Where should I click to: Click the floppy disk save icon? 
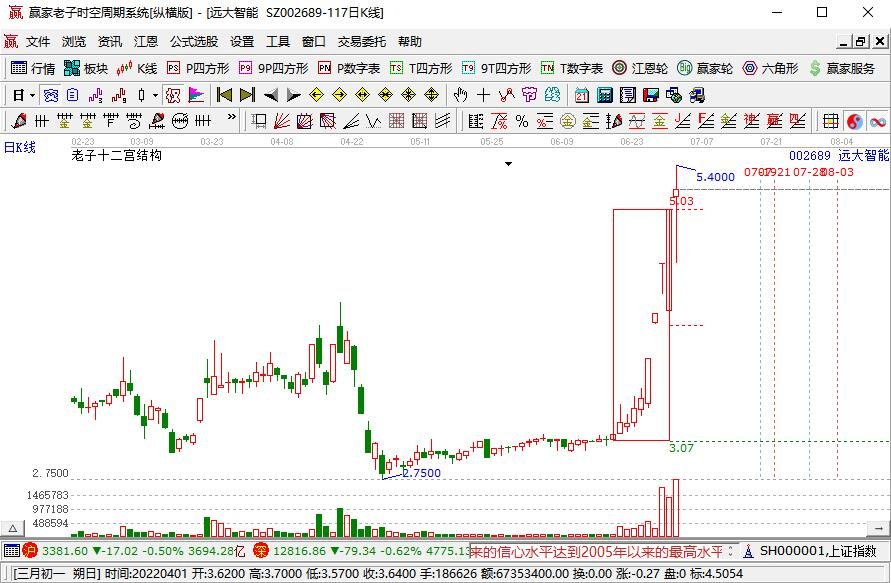(x=651, y=95)
